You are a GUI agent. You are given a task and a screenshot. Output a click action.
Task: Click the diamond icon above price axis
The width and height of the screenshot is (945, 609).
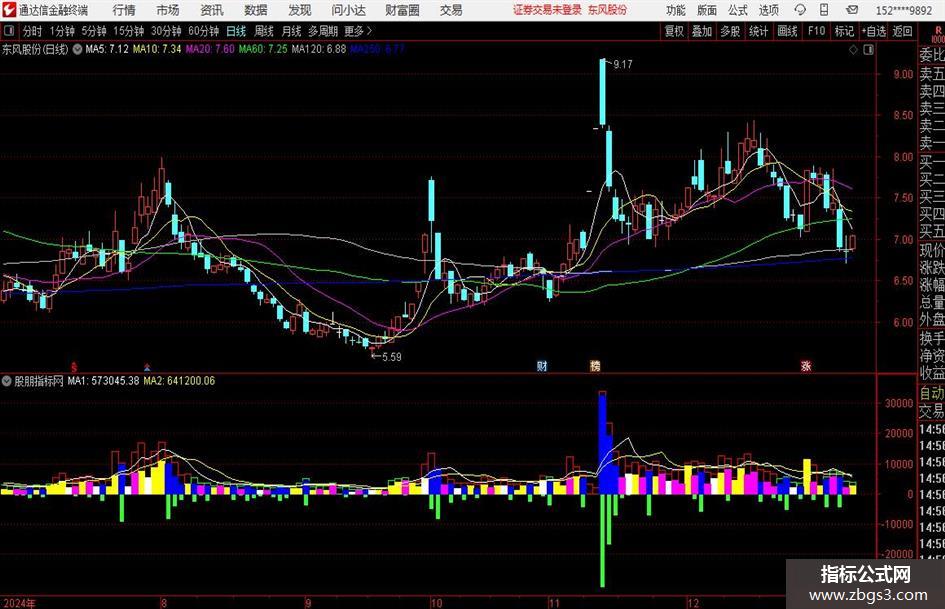(x=853, y=50)
